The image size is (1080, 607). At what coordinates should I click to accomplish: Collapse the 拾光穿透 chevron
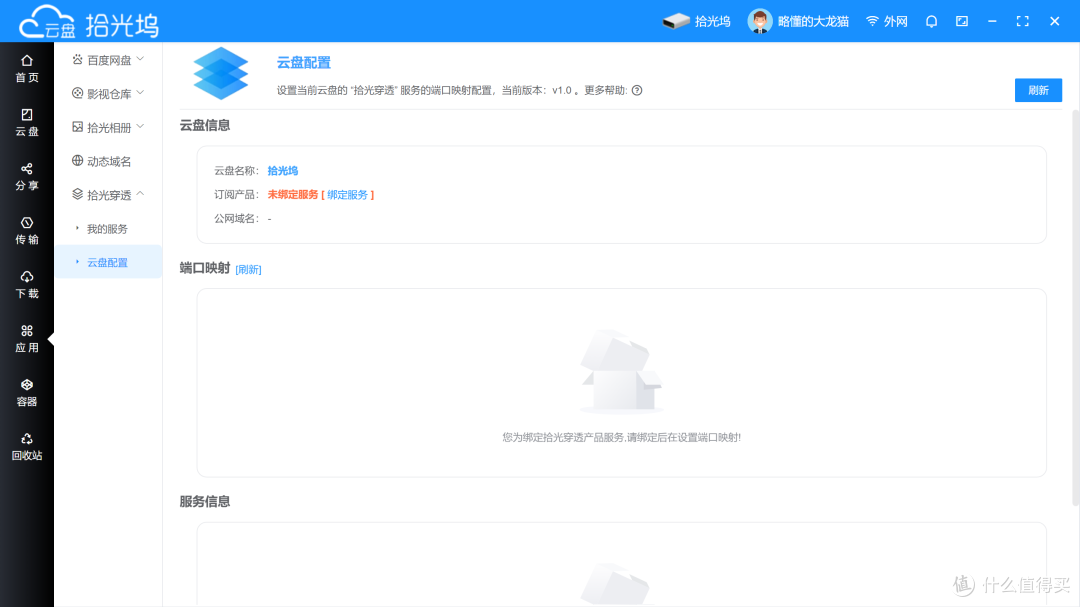(141, 194)
